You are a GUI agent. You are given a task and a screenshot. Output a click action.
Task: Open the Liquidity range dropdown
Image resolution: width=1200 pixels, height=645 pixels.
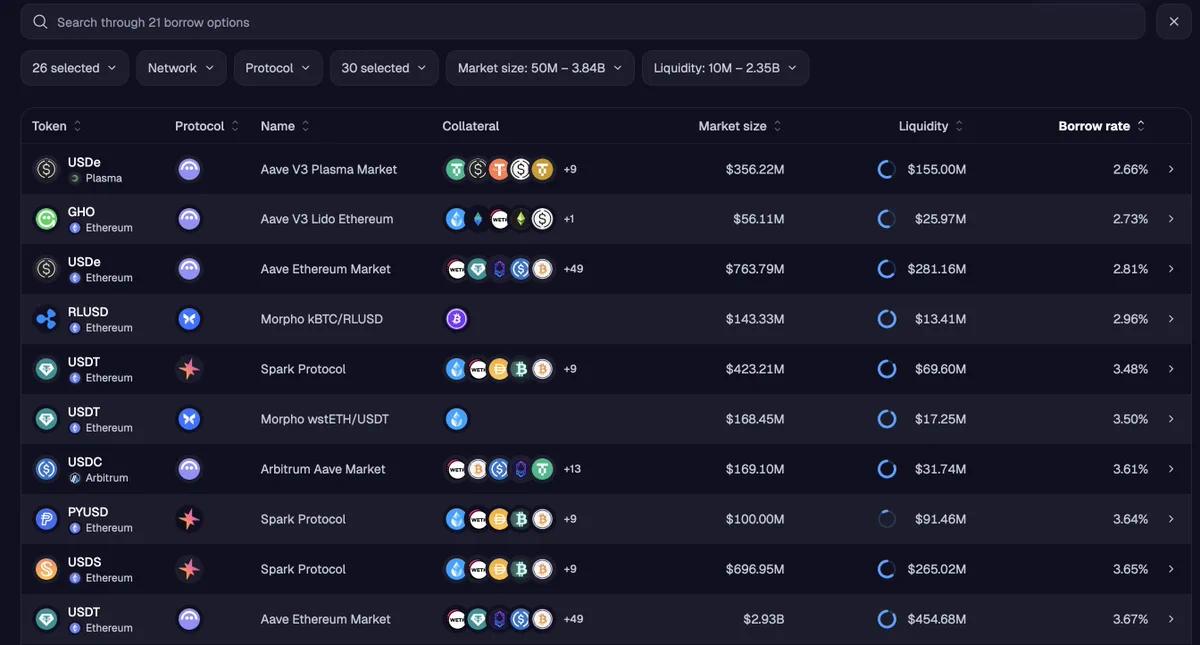(x=725, y=68)
